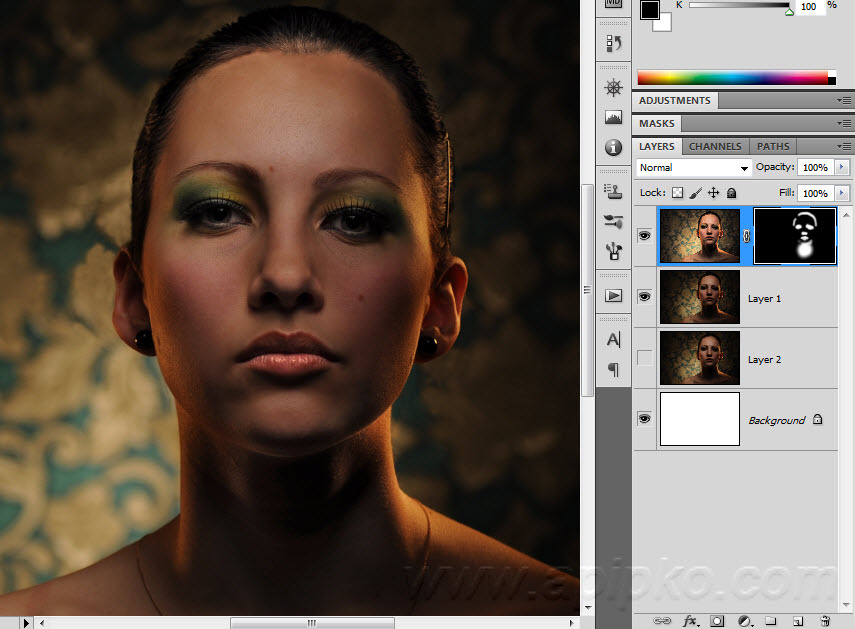
Task: Open the Histogram panel icon
Action: (614, 118)
